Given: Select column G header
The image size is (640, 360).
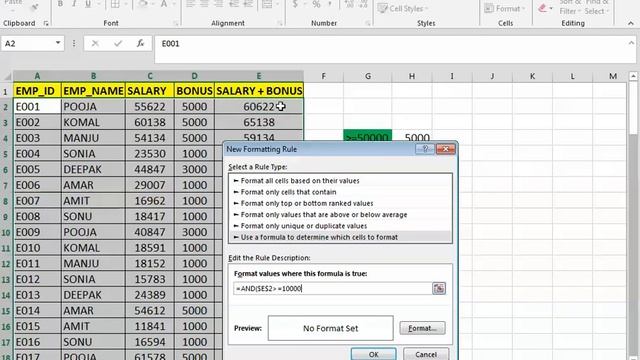Looking at the screenshot, I should (x=368, y=76).
